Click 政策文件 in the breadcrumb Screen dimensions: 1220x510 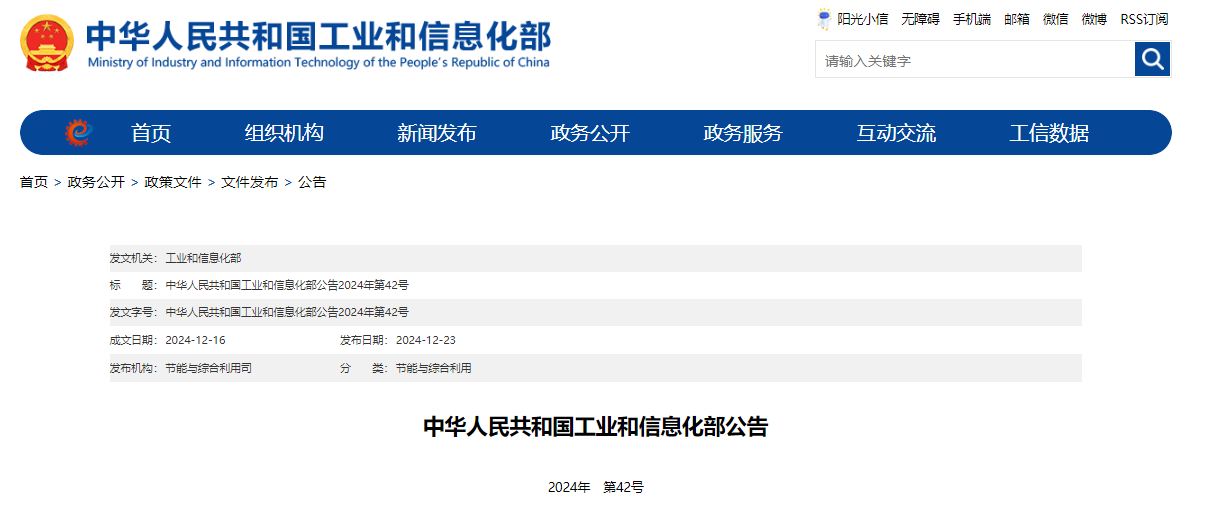coord(173,182)
